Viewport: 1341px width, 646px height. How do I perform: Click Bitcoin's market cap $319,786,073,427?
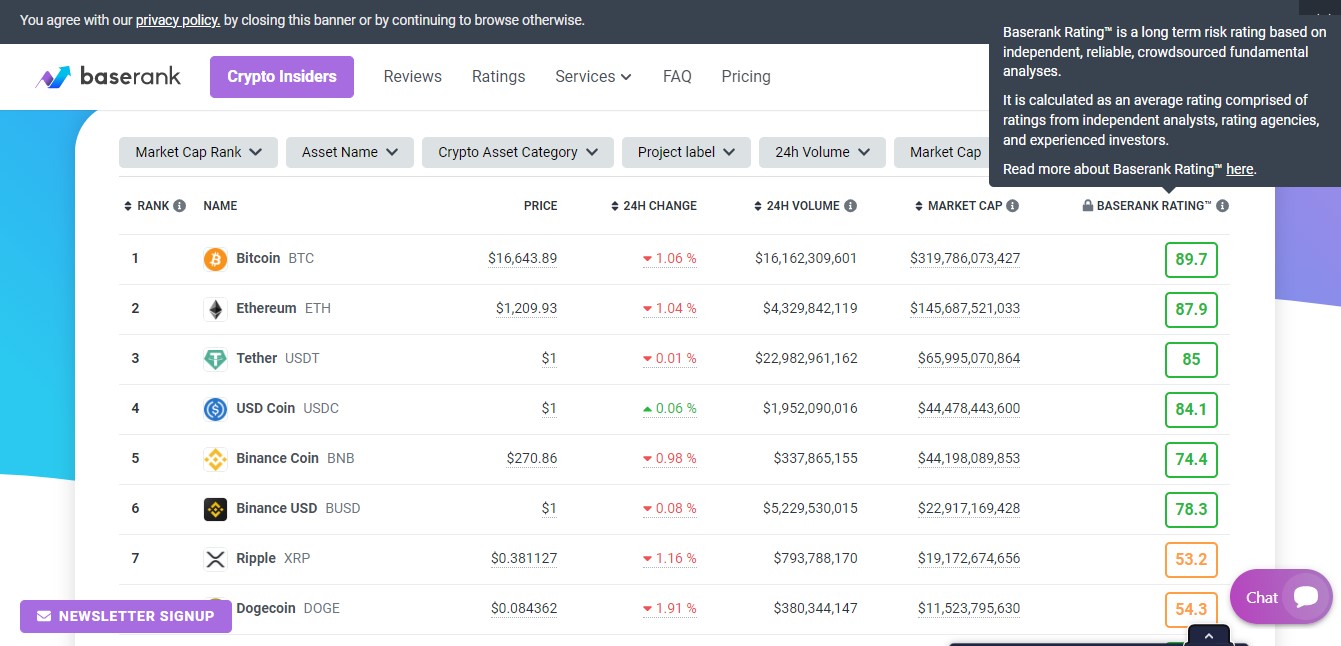[x=965, y=259]
